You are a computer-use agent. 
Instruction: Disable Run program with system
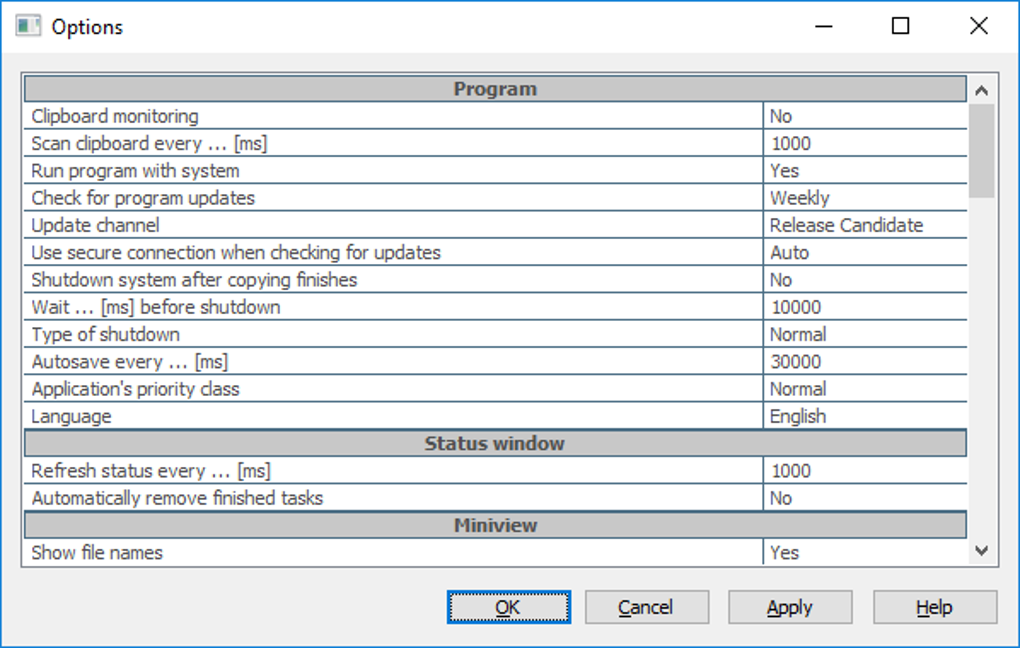tap(866, 170)
